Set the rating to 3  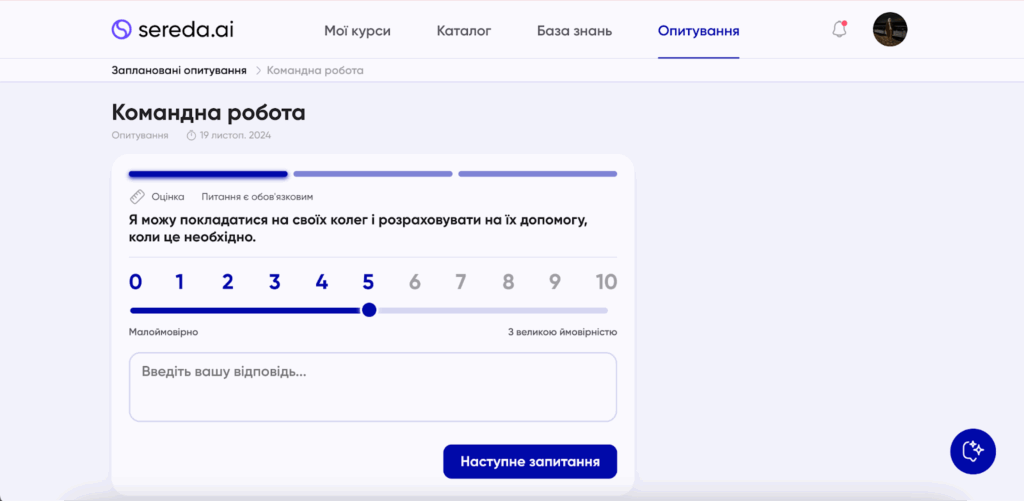[x=275, y=282]
